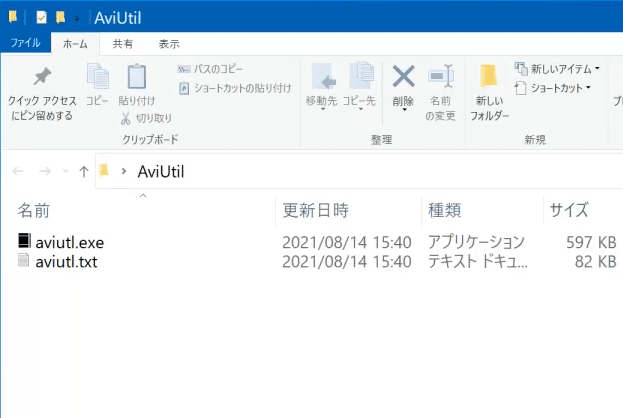Go forward with the right arrow

point(45,171)
